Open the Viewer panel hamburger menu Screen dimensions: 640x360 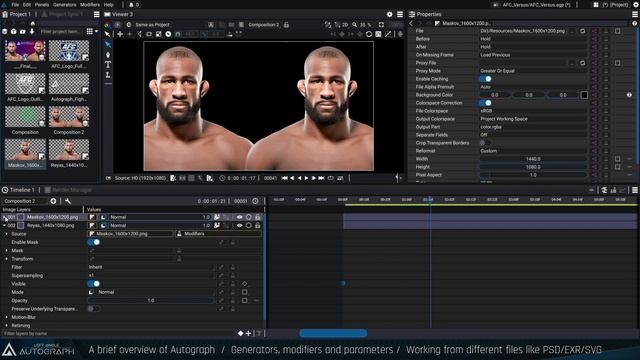[400, 14]
